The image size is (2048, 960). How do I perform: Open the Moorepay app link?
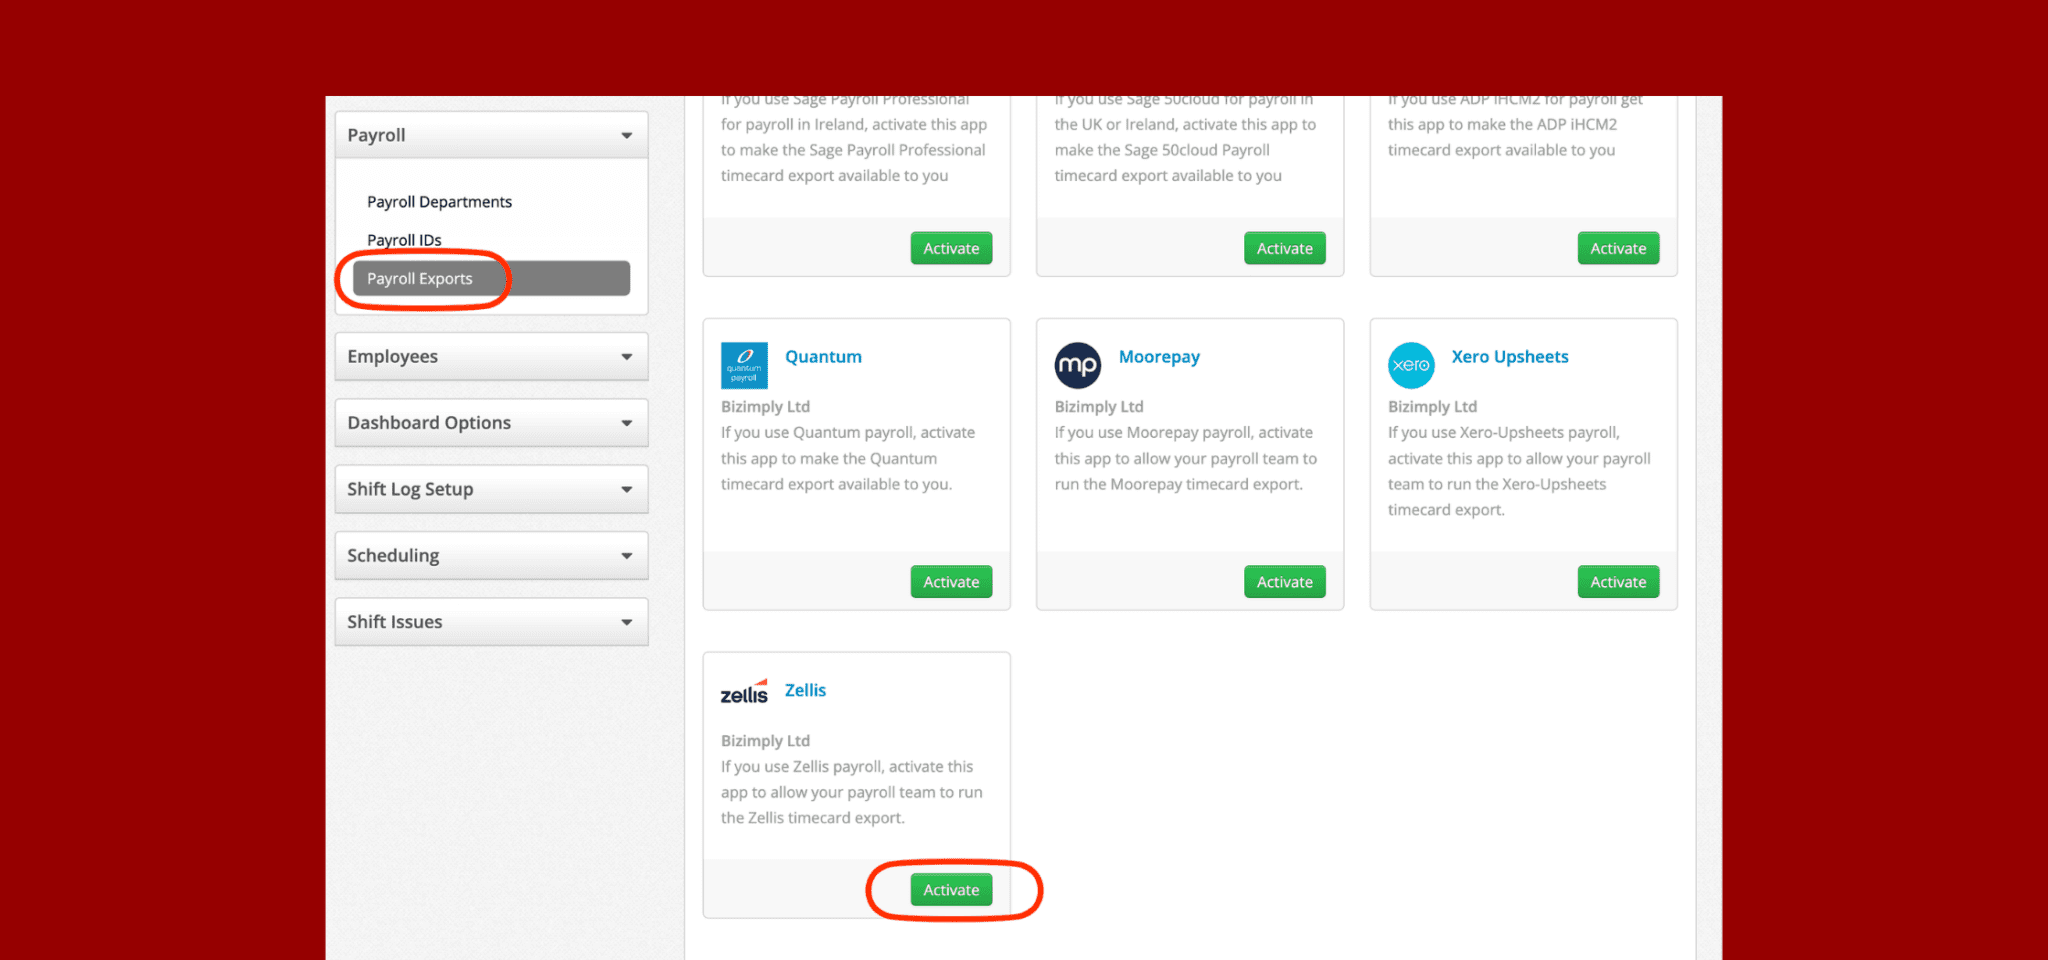pyautogui.click(x=1159, y=356)
